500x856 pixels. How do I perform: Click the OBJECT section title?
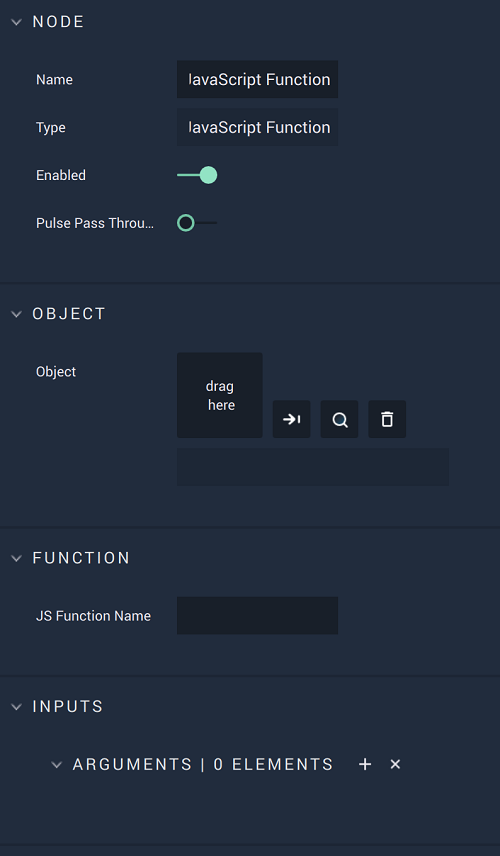pyautogui.click(x=69, y=314)
